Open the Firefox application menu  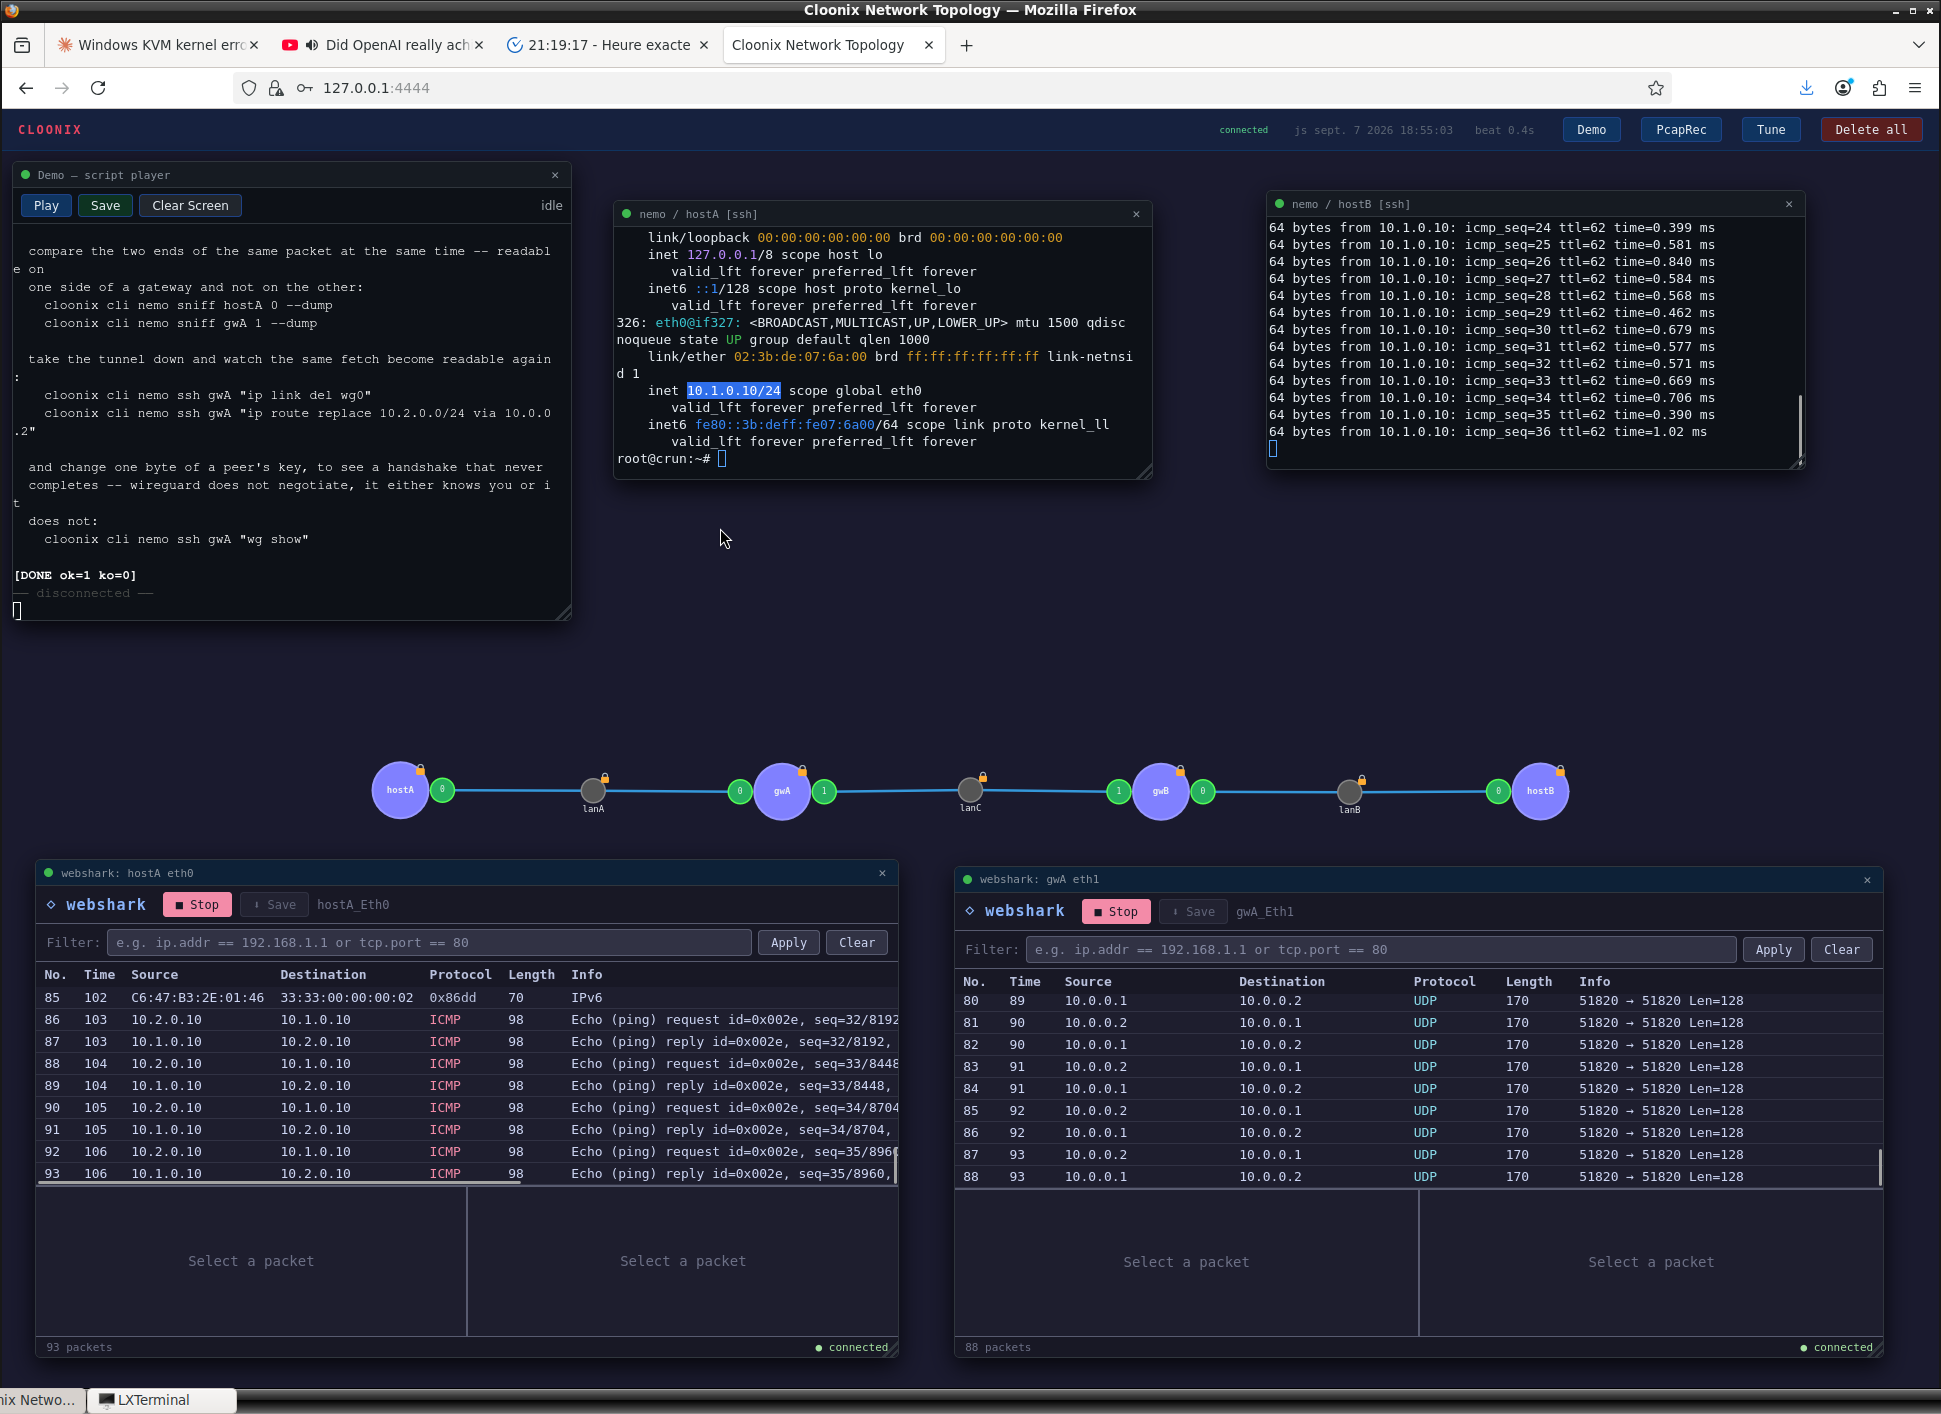tap(1915, 88)
